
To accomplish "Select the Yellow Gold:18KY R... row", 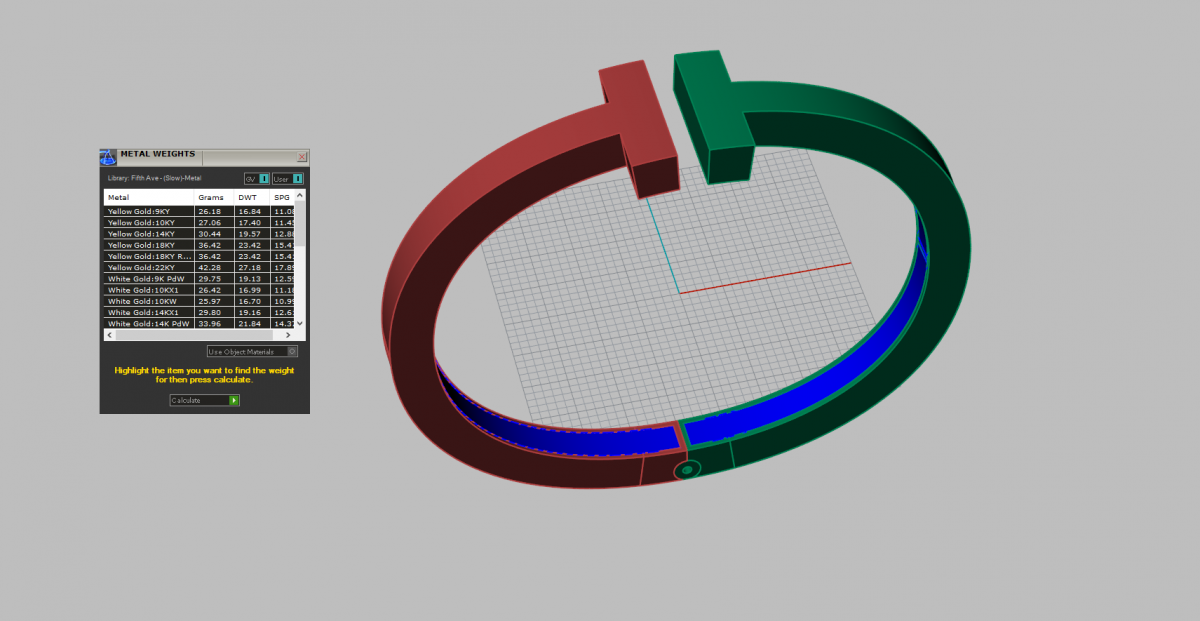I will pos(199,256).
